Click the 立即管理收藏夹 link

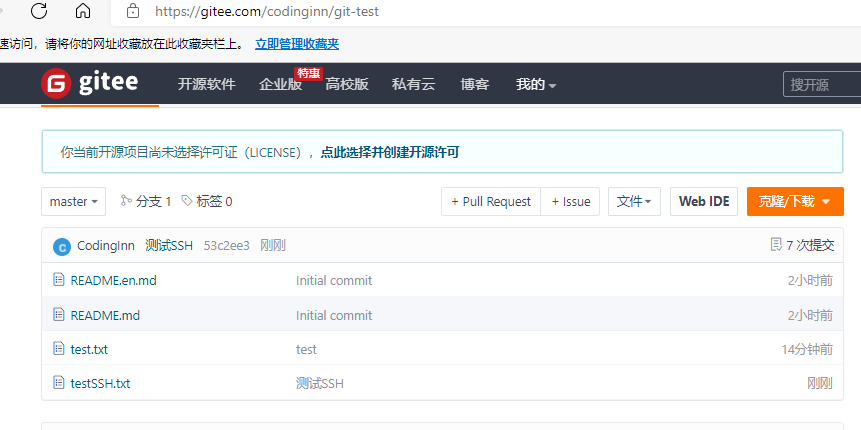(297, 44)
